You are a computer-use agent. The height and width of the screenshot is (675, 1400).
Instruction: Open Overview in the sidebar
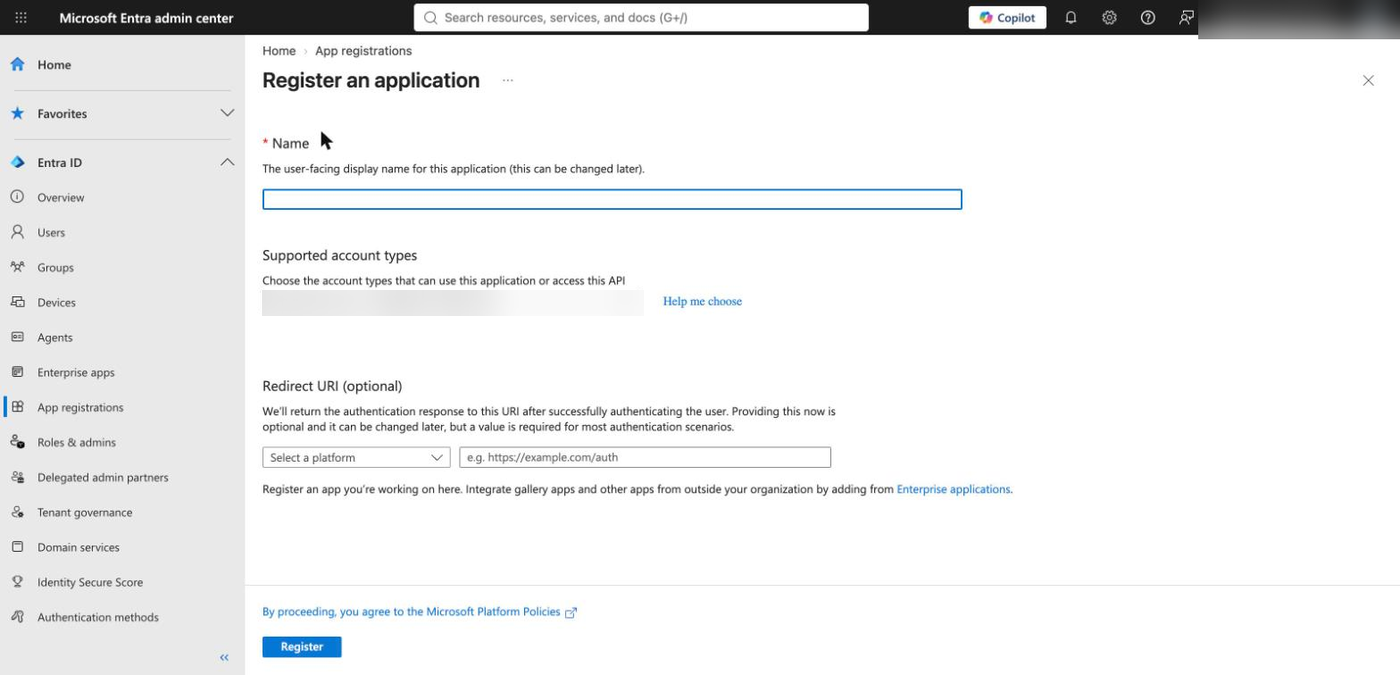[61, 197]
